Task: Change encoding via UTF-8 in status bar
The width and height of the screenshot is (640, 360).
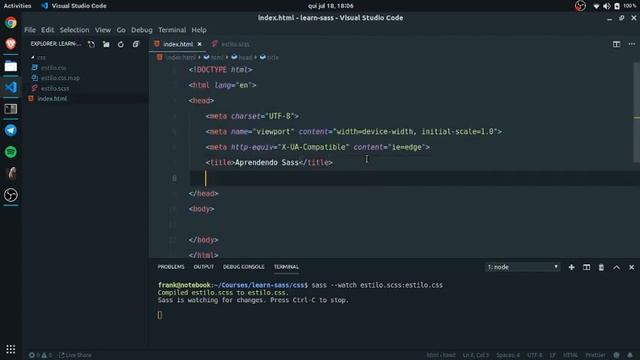Action: (535, 355)
